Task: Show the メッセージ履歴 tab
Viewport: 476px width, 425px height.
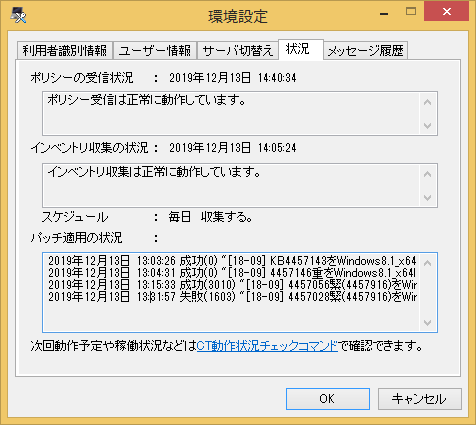Action: (x=366, y=51)
